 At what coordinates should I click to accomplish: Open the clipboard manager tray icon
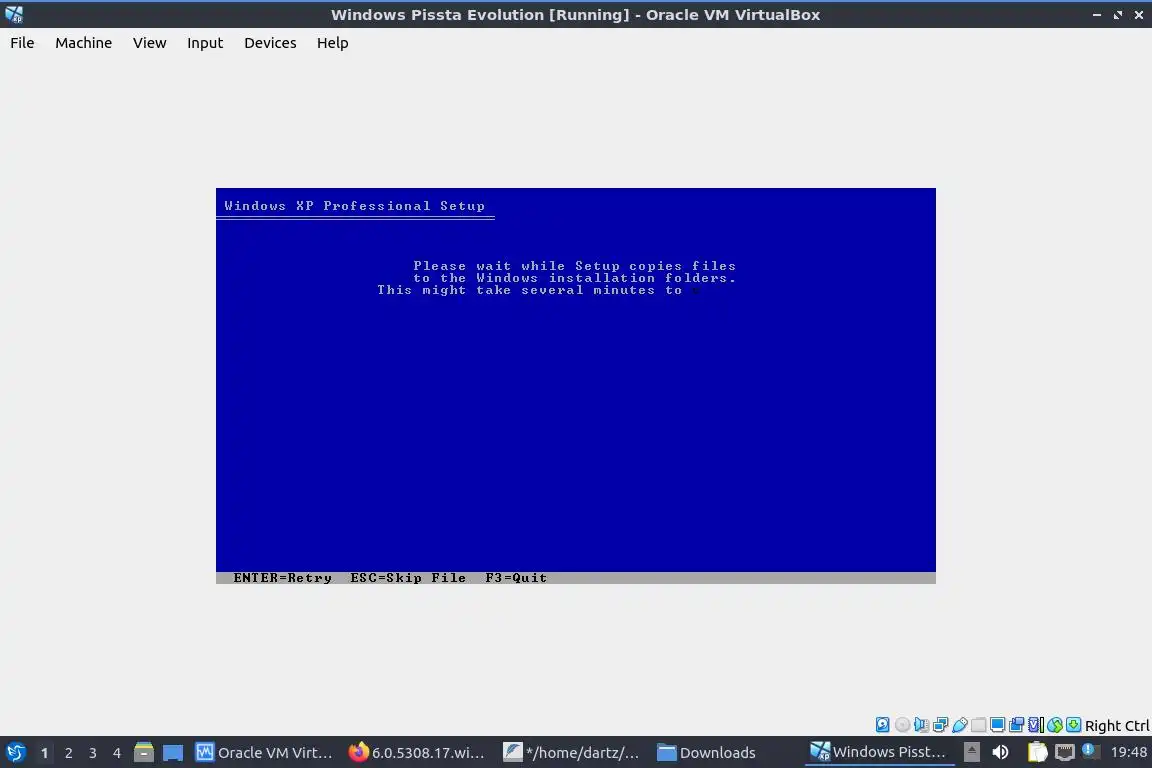point(1037,752)
